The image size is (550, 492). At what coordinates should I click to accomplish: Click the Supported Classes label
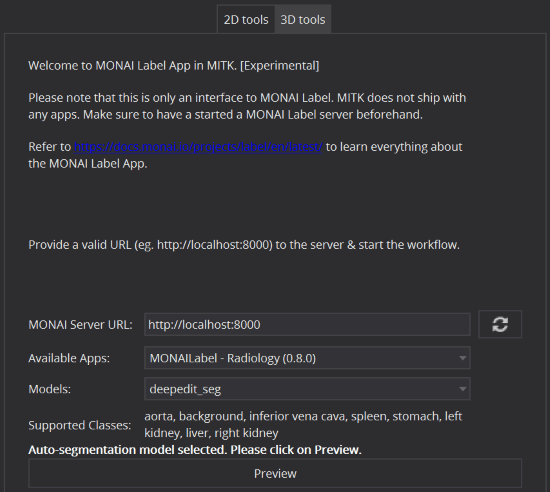click(x=80, y=425)
